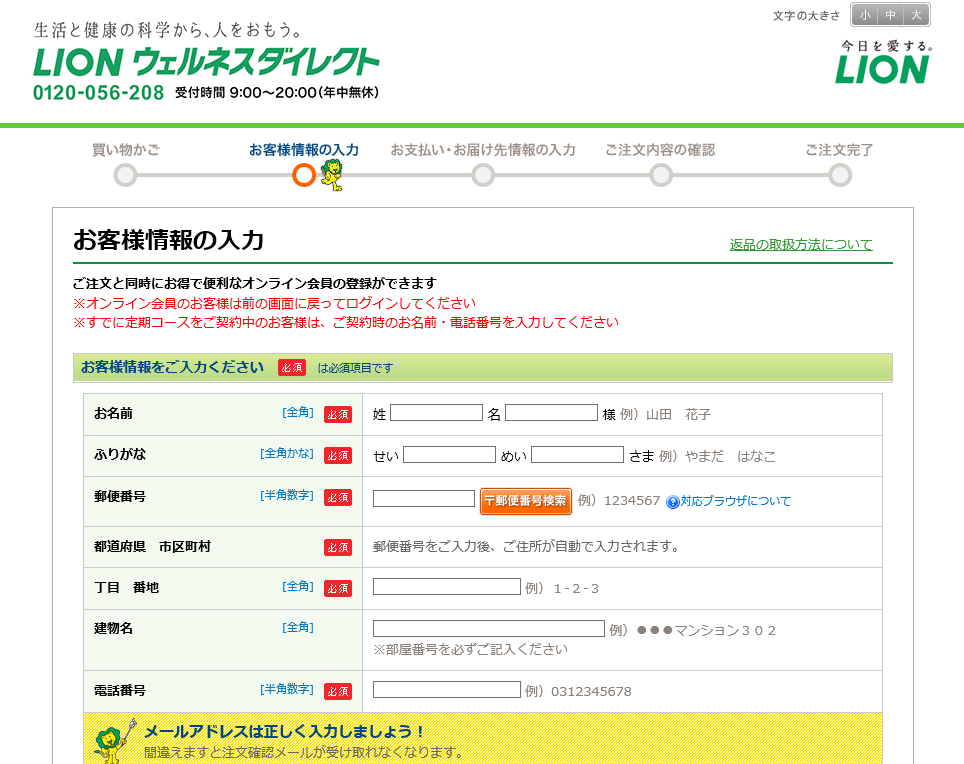964x764 pixels.
Task: Click the green LION corporate logo
Action: click(x=882, y=69)
